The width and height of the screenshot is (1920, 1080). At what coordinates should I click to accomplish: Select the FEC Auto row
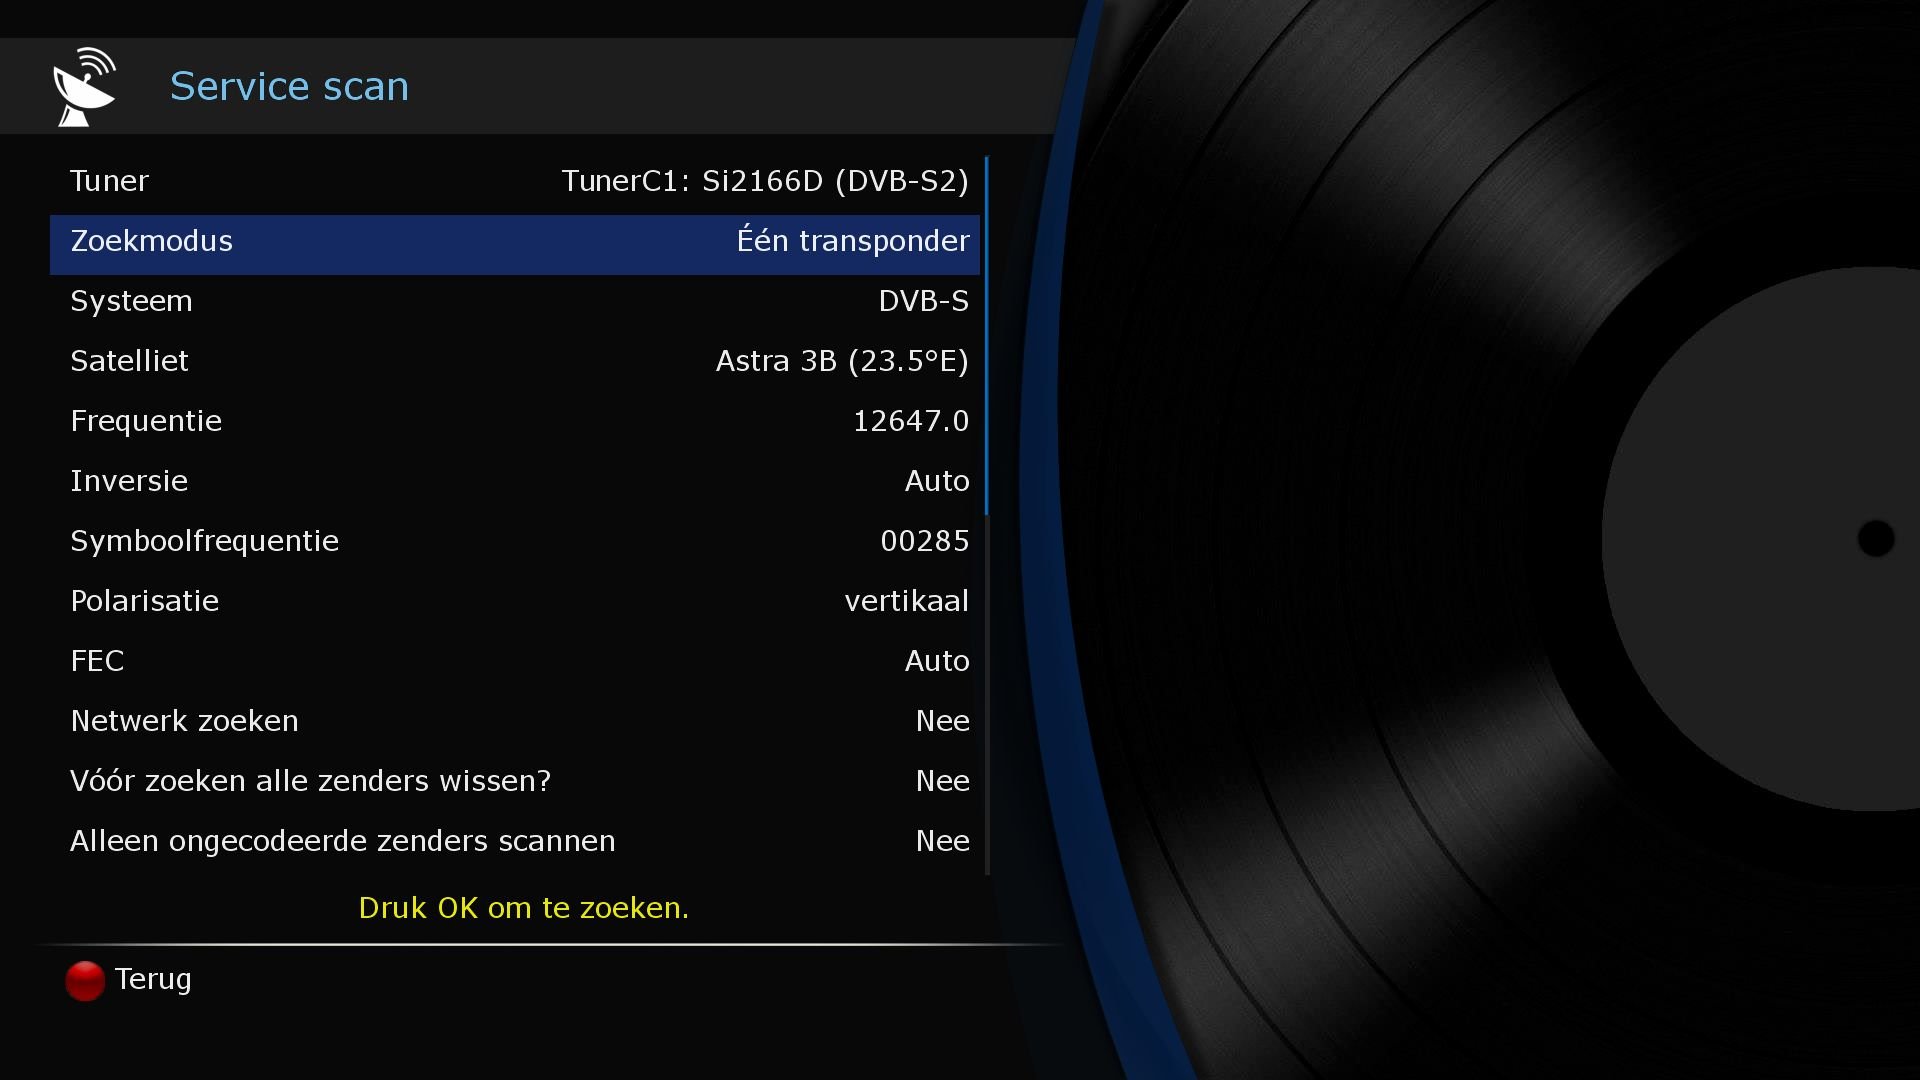[515, 661]
